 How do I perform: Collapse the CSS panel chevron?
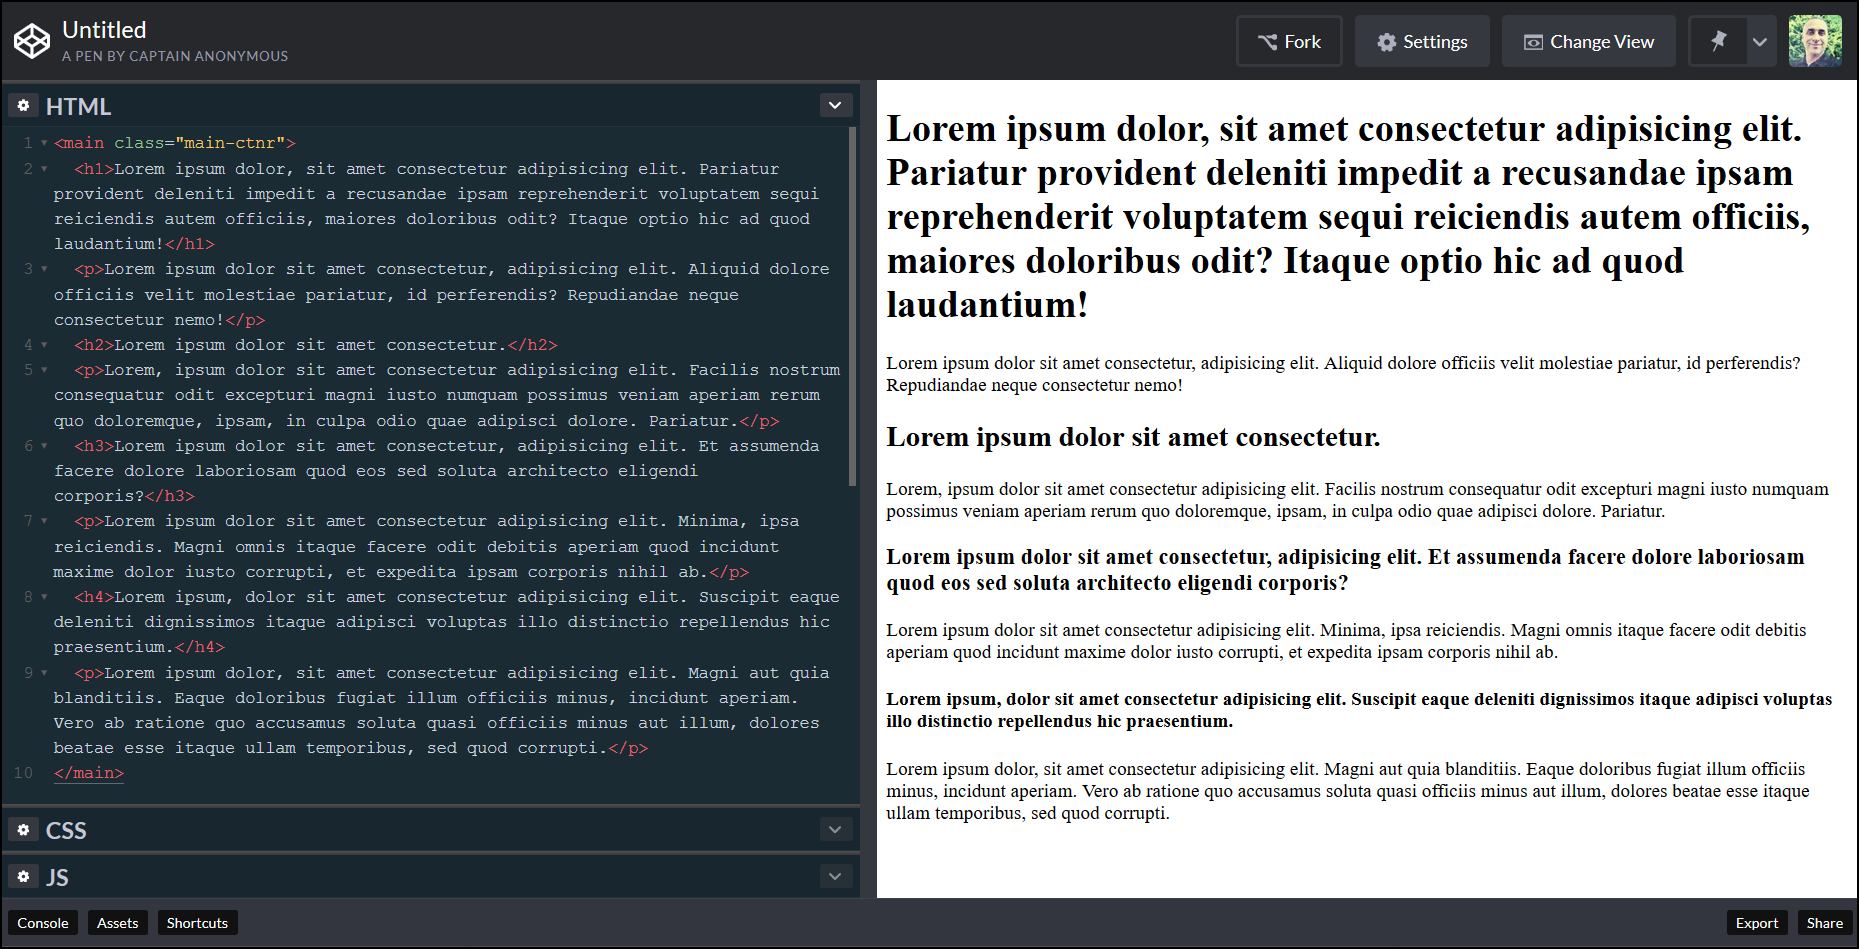point(836,830)
